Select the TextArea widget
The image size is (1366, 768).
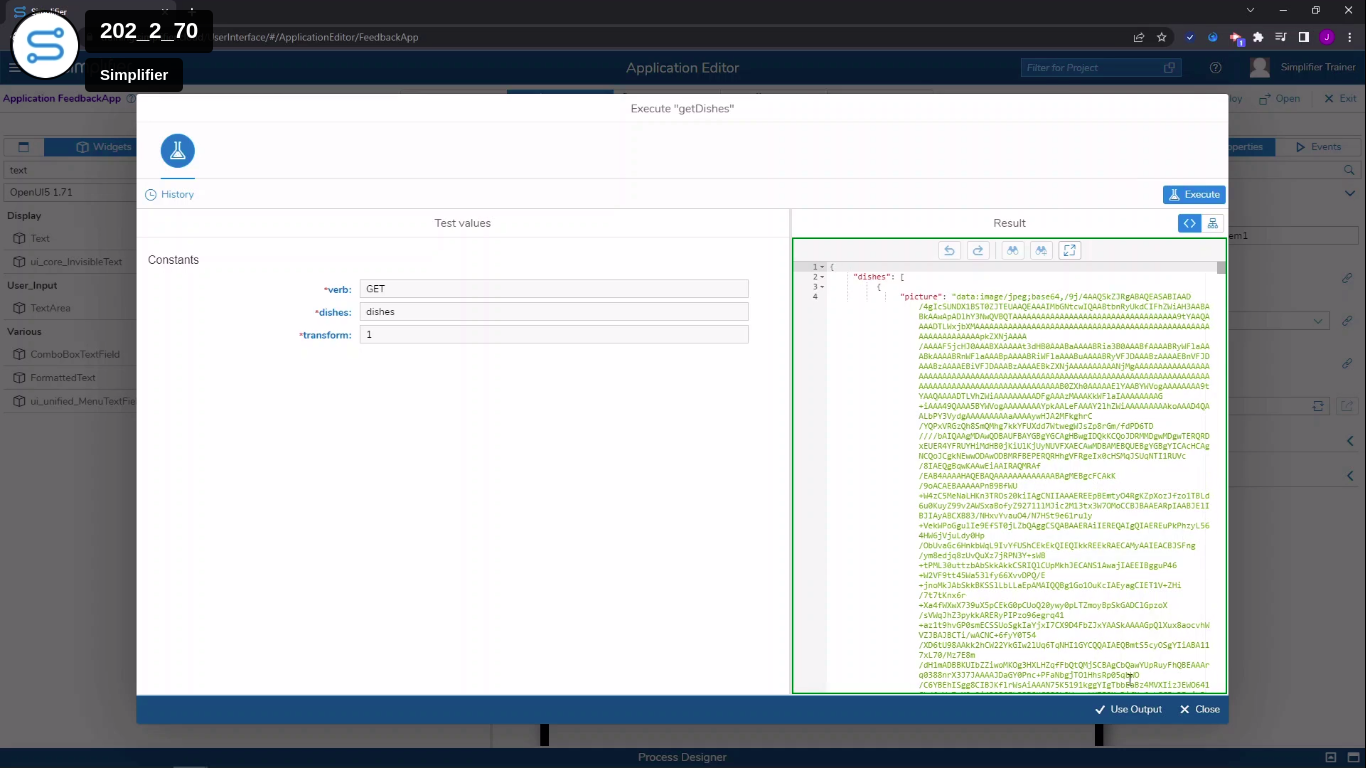click(50, 308)
